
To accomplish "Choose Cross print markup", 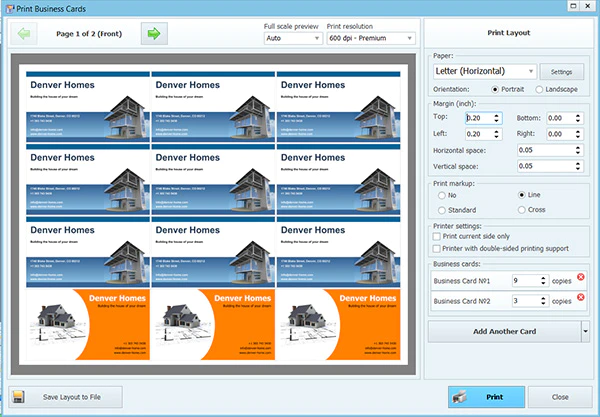I will (x=522, y=210).
